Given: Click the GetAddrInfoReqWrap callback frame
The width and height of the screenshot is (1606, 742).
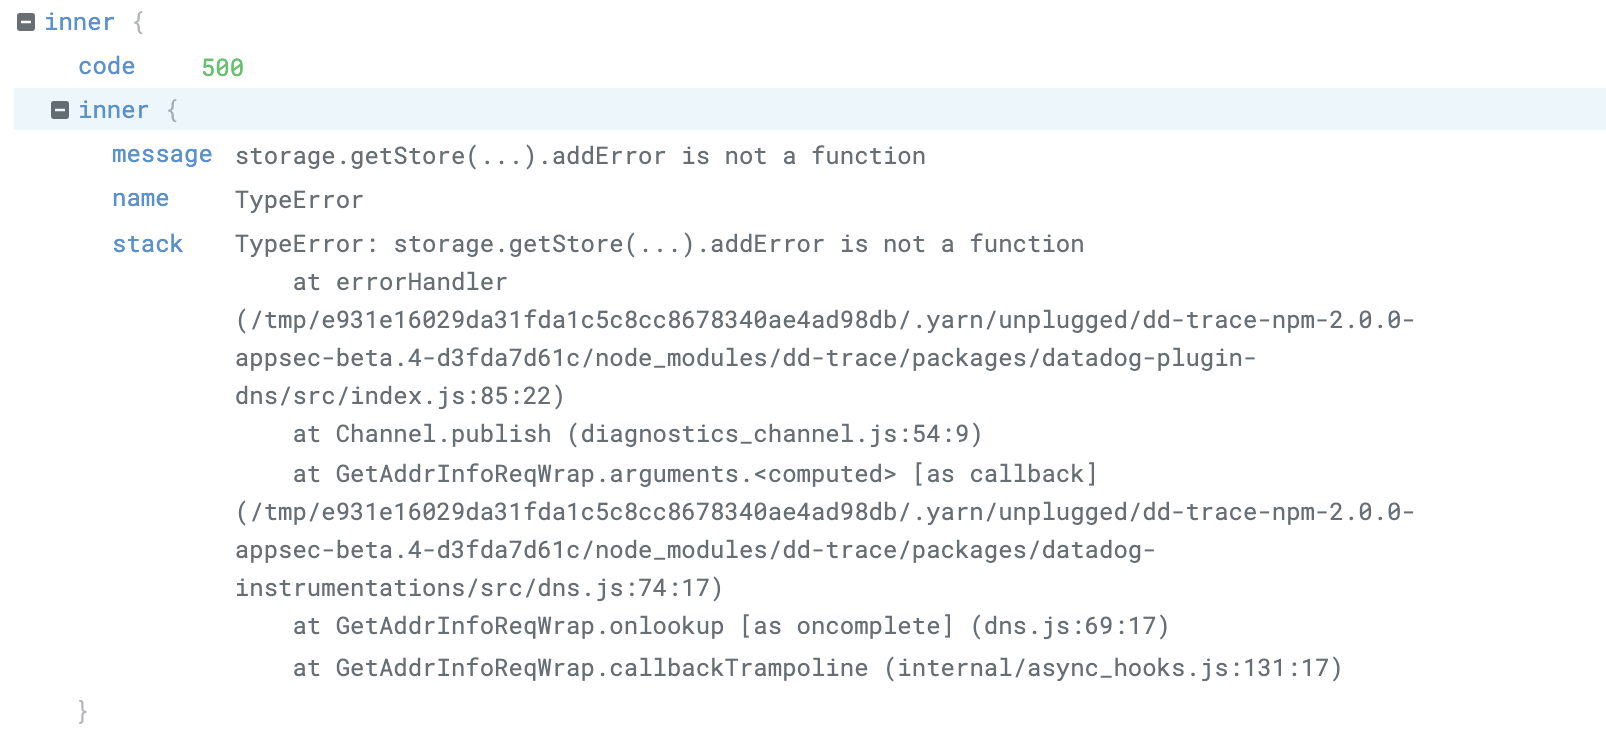Looking at the screenshot, I should tap(697, 473).
